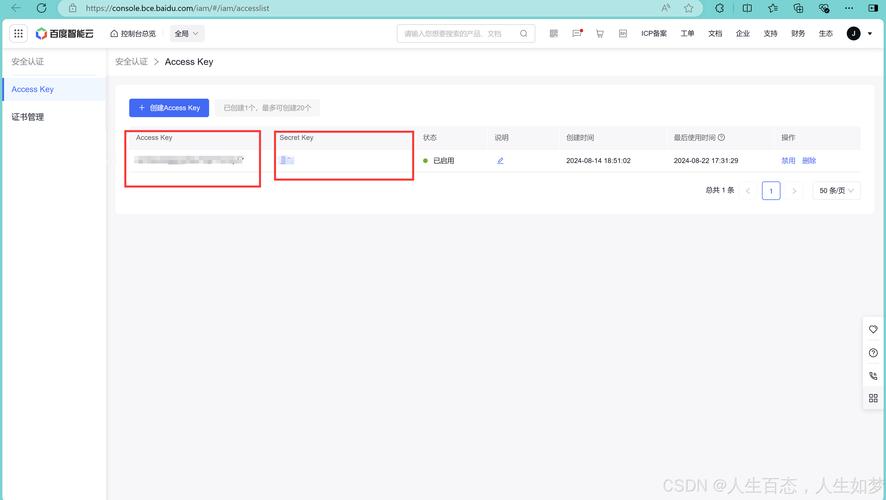
Task: Reload the page with the refresh icon
Action: 41,8
